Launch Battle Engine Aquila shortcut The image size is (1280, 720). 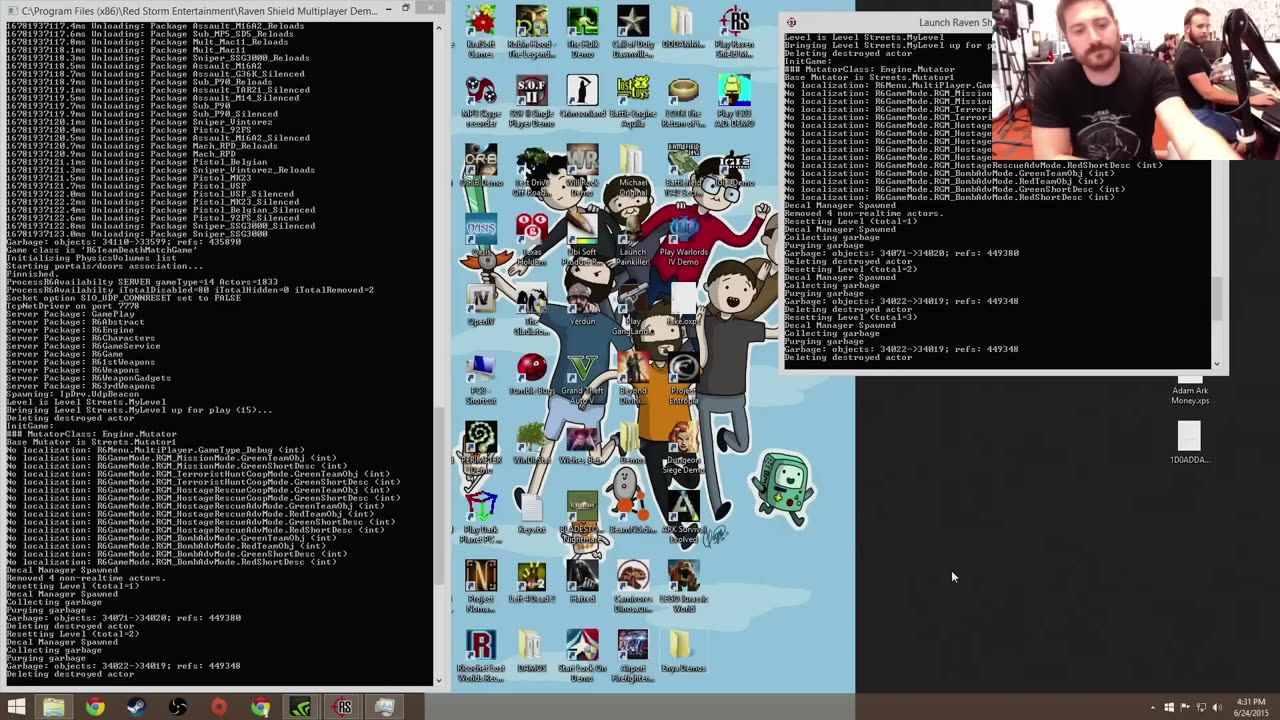pos(632,101)
